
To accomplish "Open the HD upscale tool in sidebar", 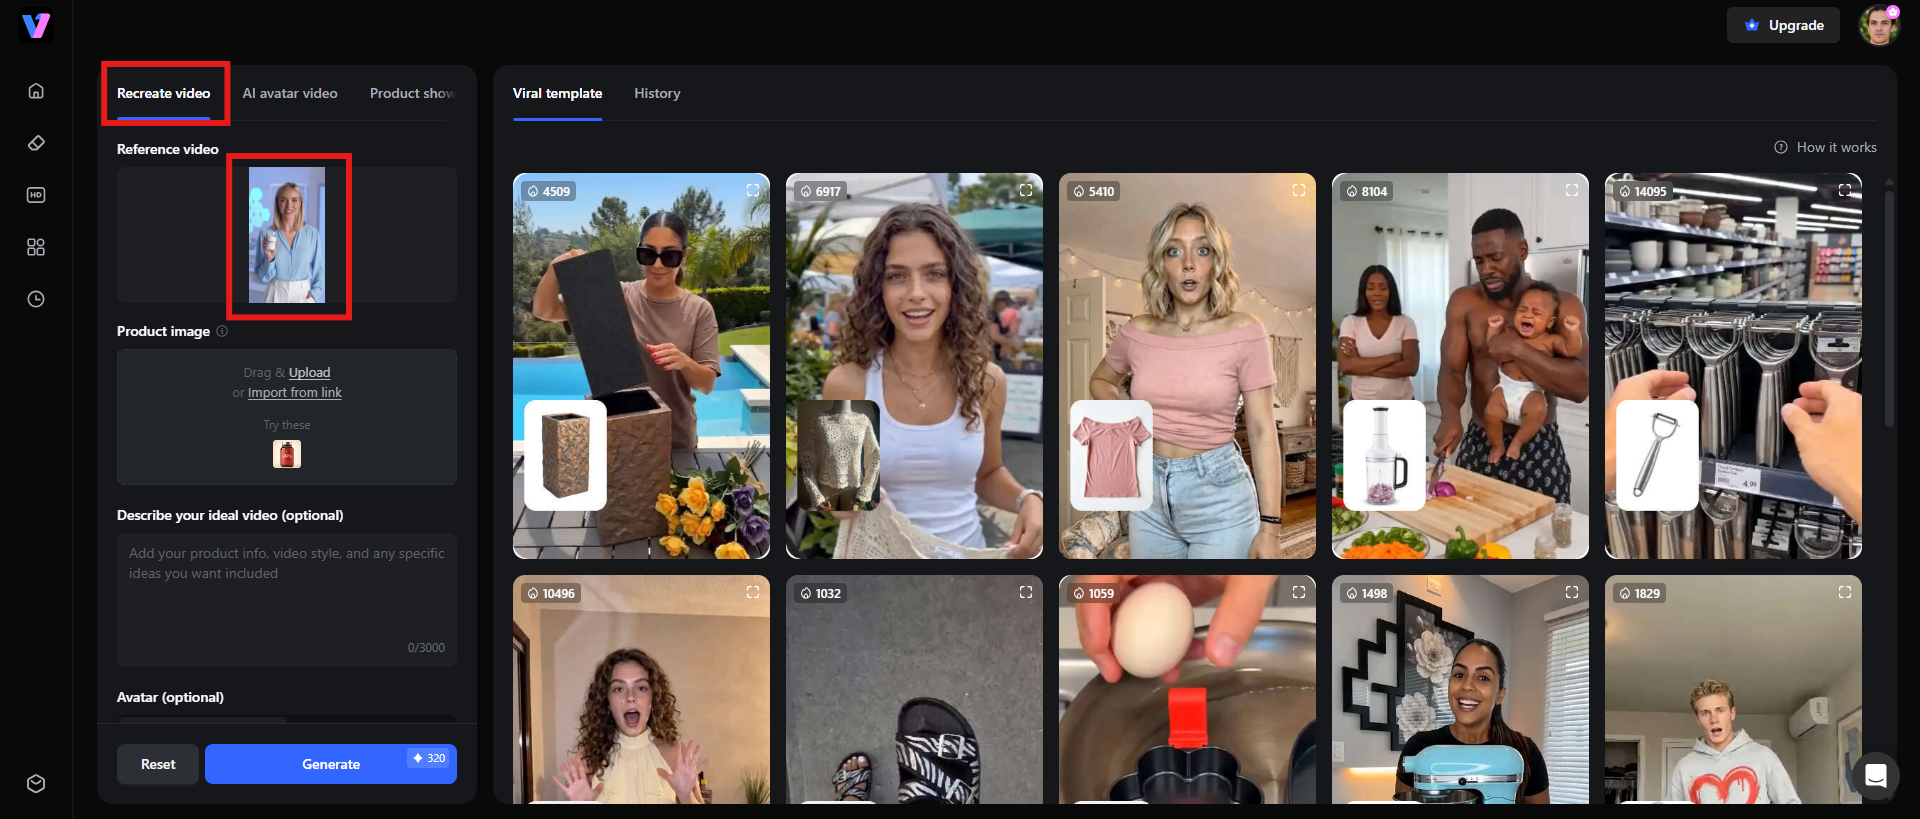I will [x=36, y=195].
